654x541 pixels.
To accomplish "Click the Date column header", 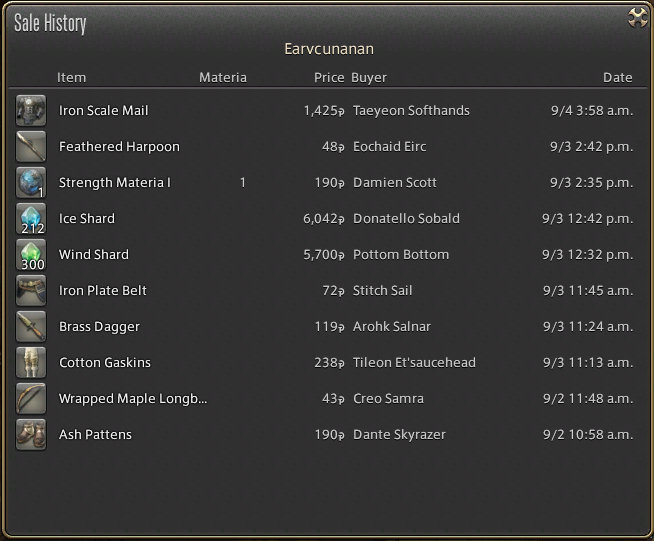I will 617,77.
